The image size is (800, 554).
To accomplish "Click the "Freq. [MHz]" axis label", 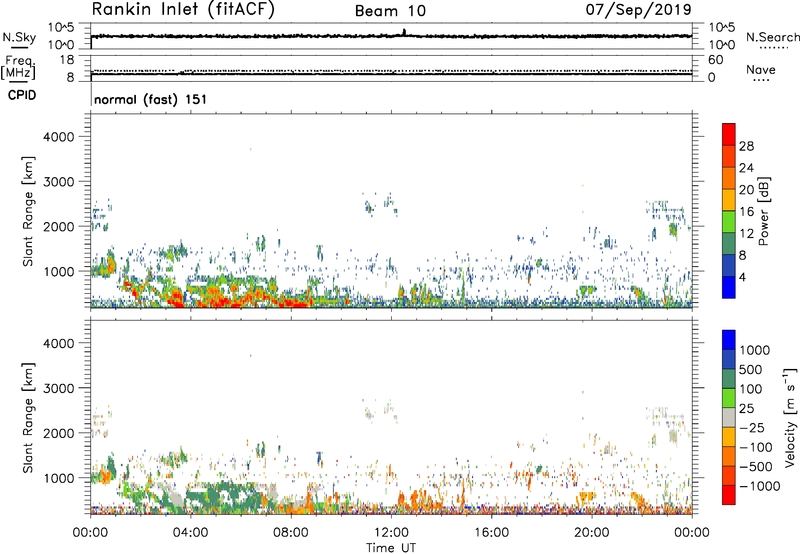I will (x=18, y=67).
